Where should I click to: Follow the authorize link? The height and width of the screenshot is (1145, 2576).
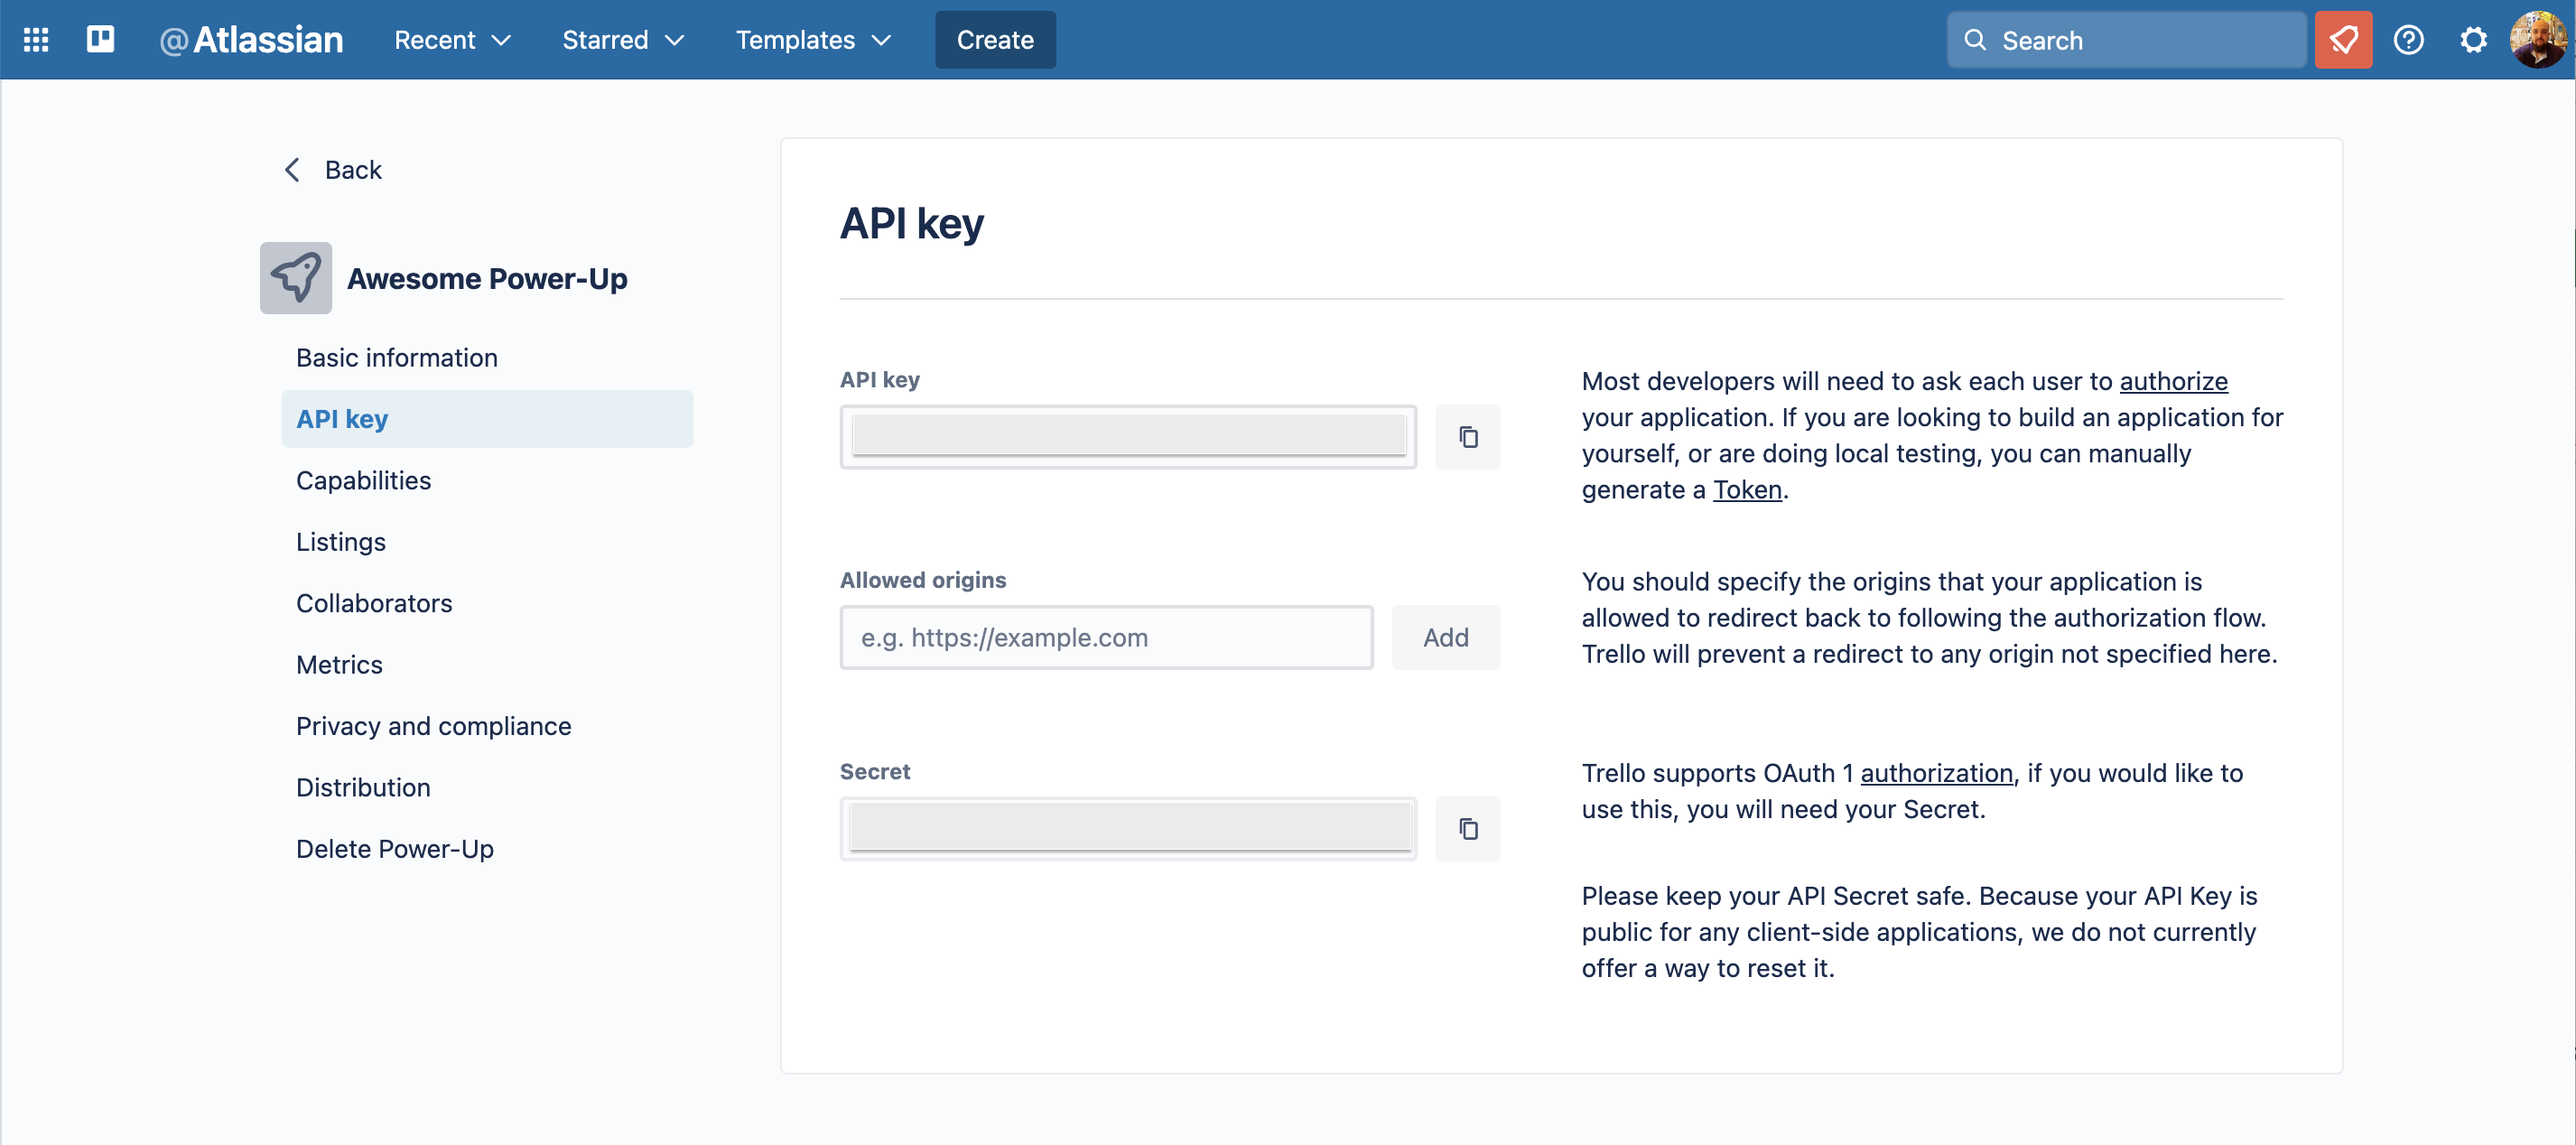pos(2173,382)
